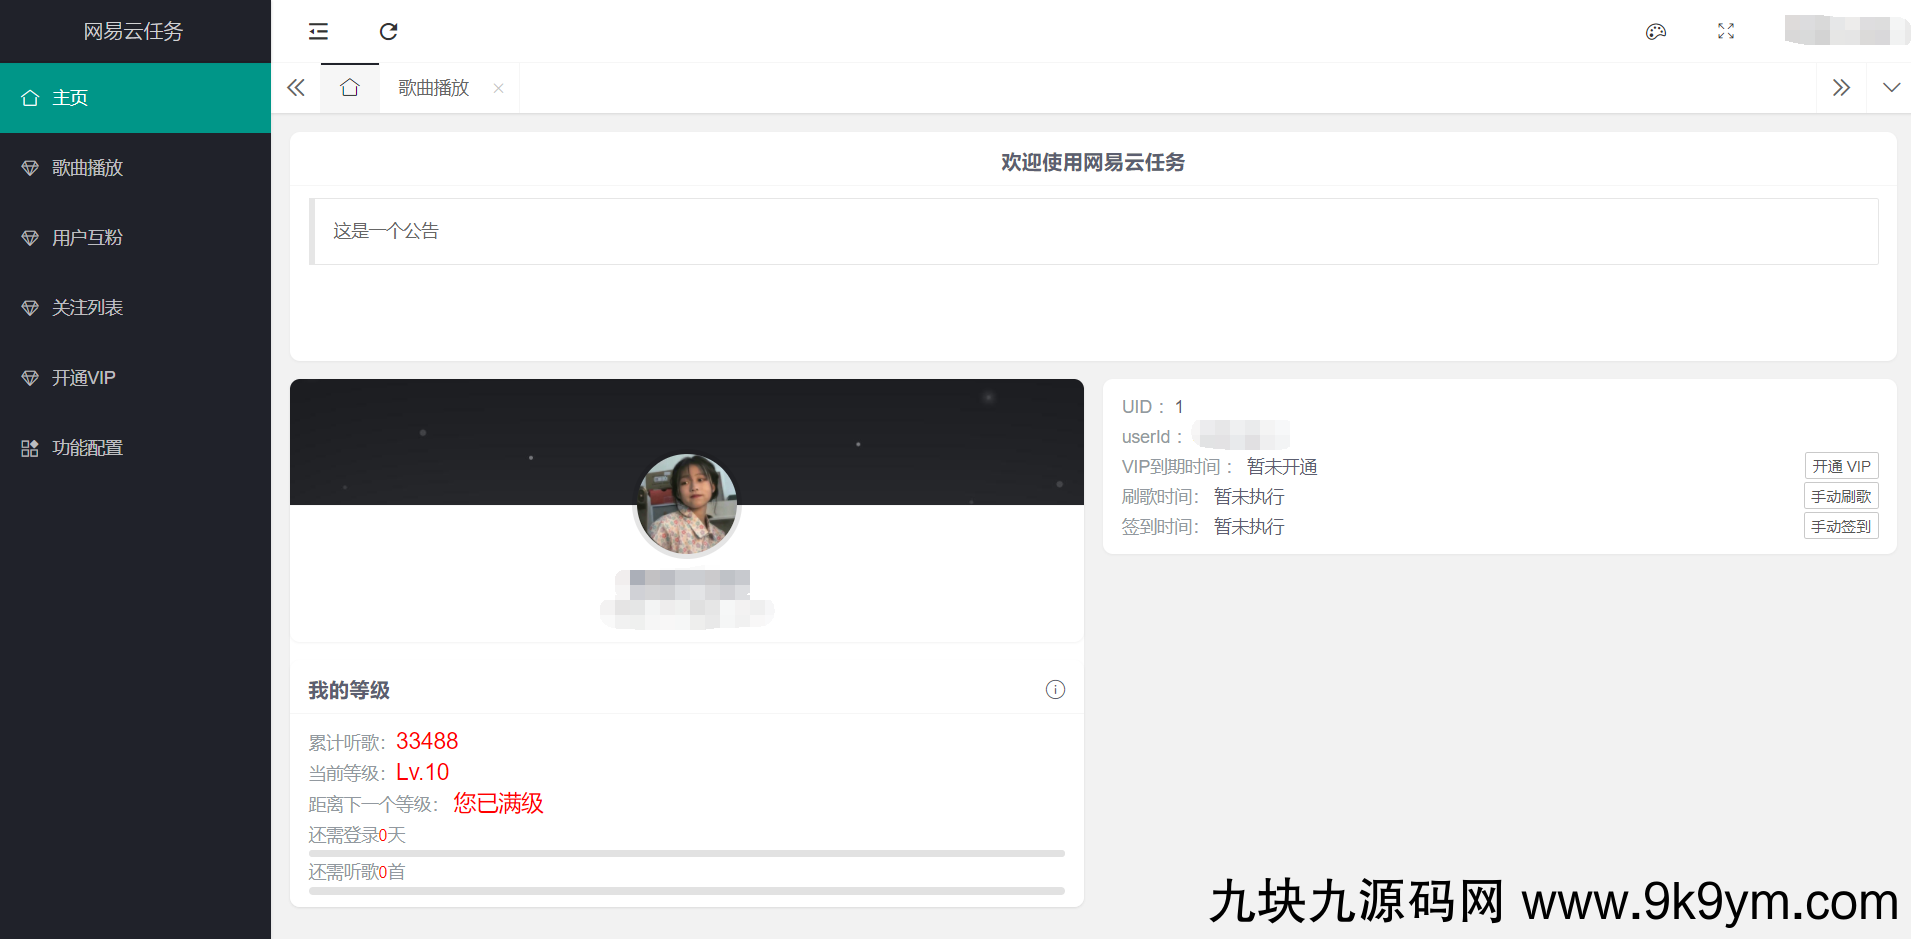Open the theme palette icon
The height and width of the screenshot is (939, 1911).
point(1656,31)
